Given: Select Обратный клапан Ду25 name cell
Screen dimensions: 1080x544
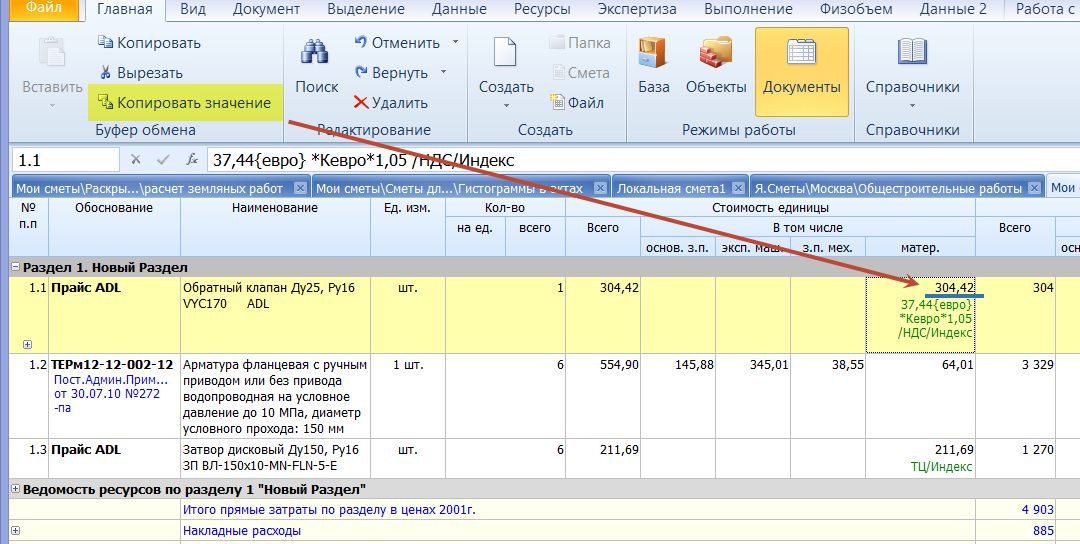Looking at the screenshot, I should tap(276, 315).
